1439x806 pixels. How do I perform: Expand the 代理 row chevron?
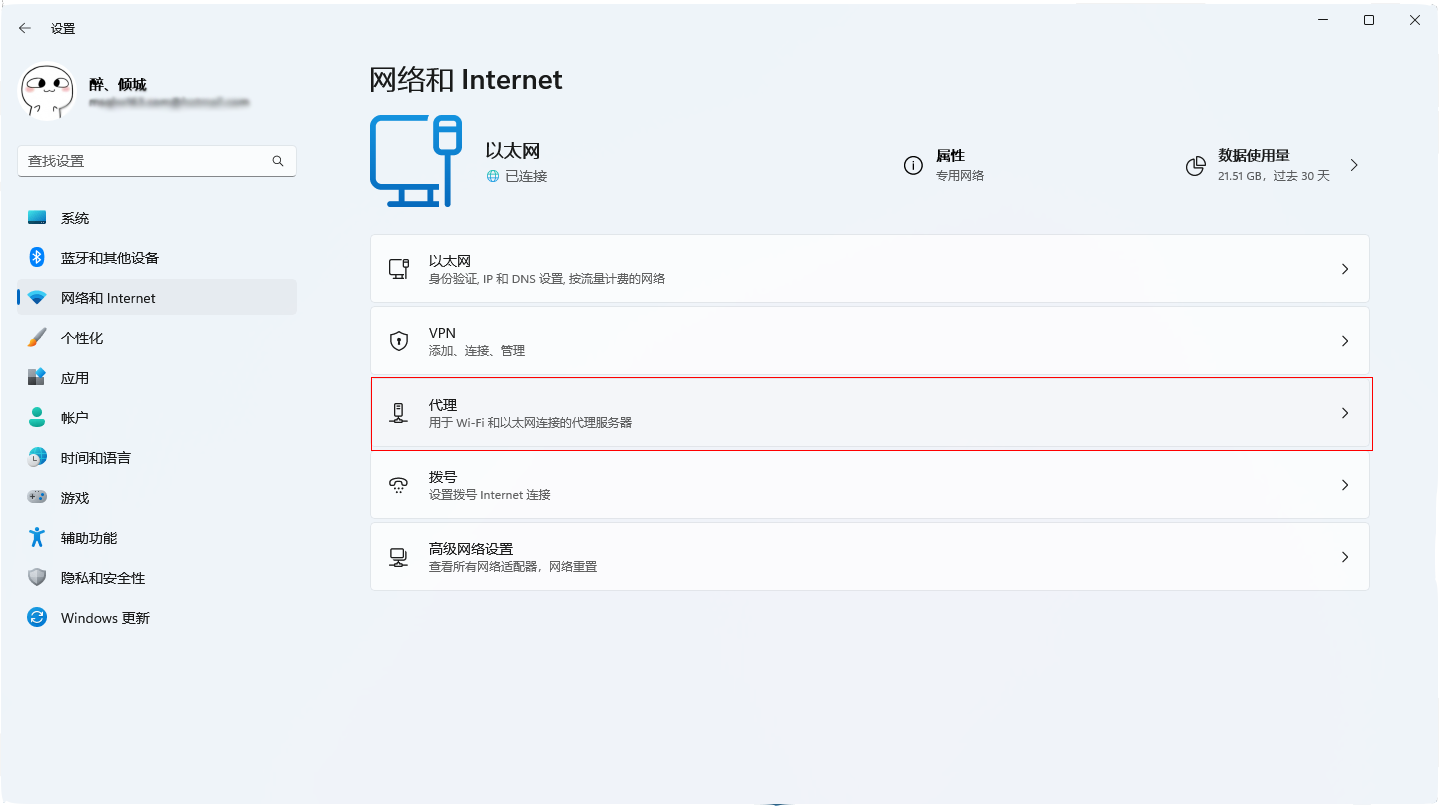1345,413
